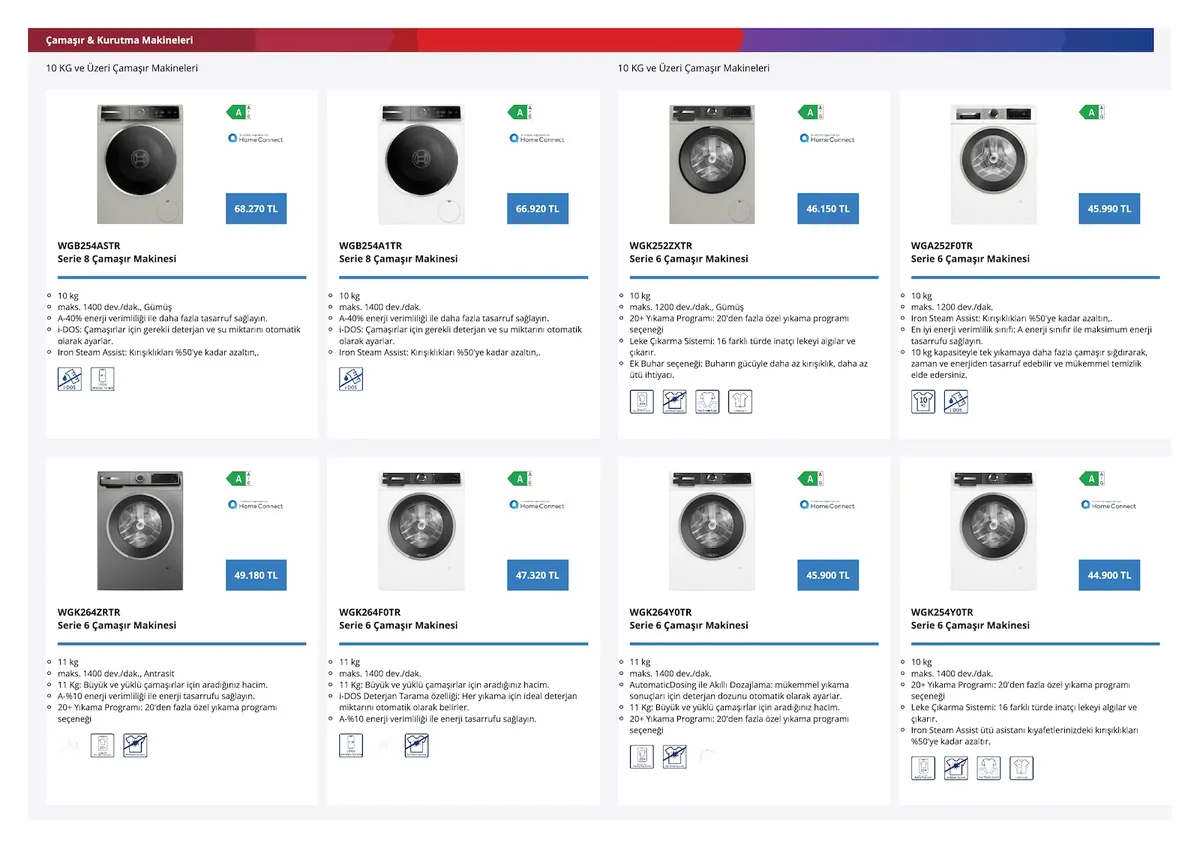Select the 46.150 TL price tag
The height and width of the screenshot is (848, 1200).
pos(828,209)
